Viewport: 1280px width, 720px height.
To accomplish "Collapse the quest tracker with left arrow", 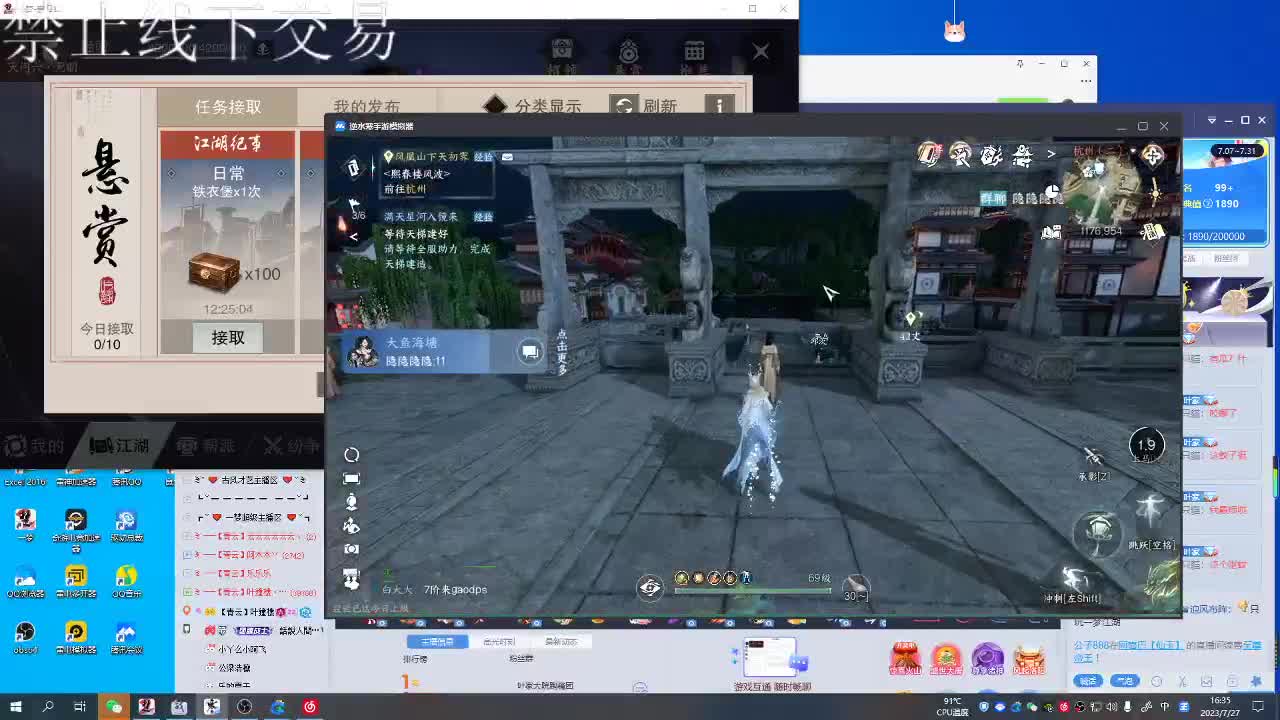I will pyautogui.click(x=353, y=236).
